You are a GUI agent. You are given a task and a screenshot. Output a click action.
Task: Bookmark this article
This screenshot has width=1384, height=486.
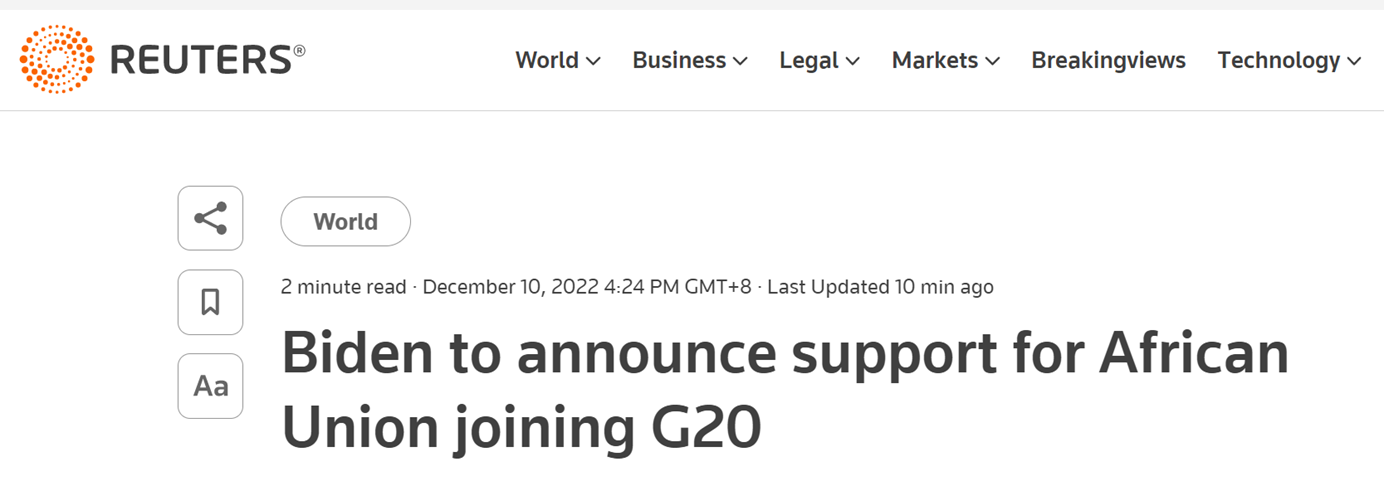click(210, 302)
